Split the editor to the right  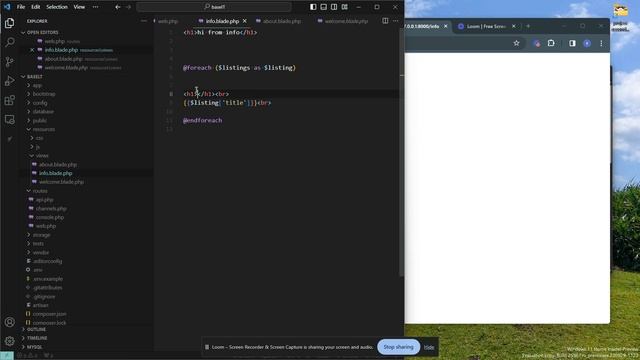[385, 21]
